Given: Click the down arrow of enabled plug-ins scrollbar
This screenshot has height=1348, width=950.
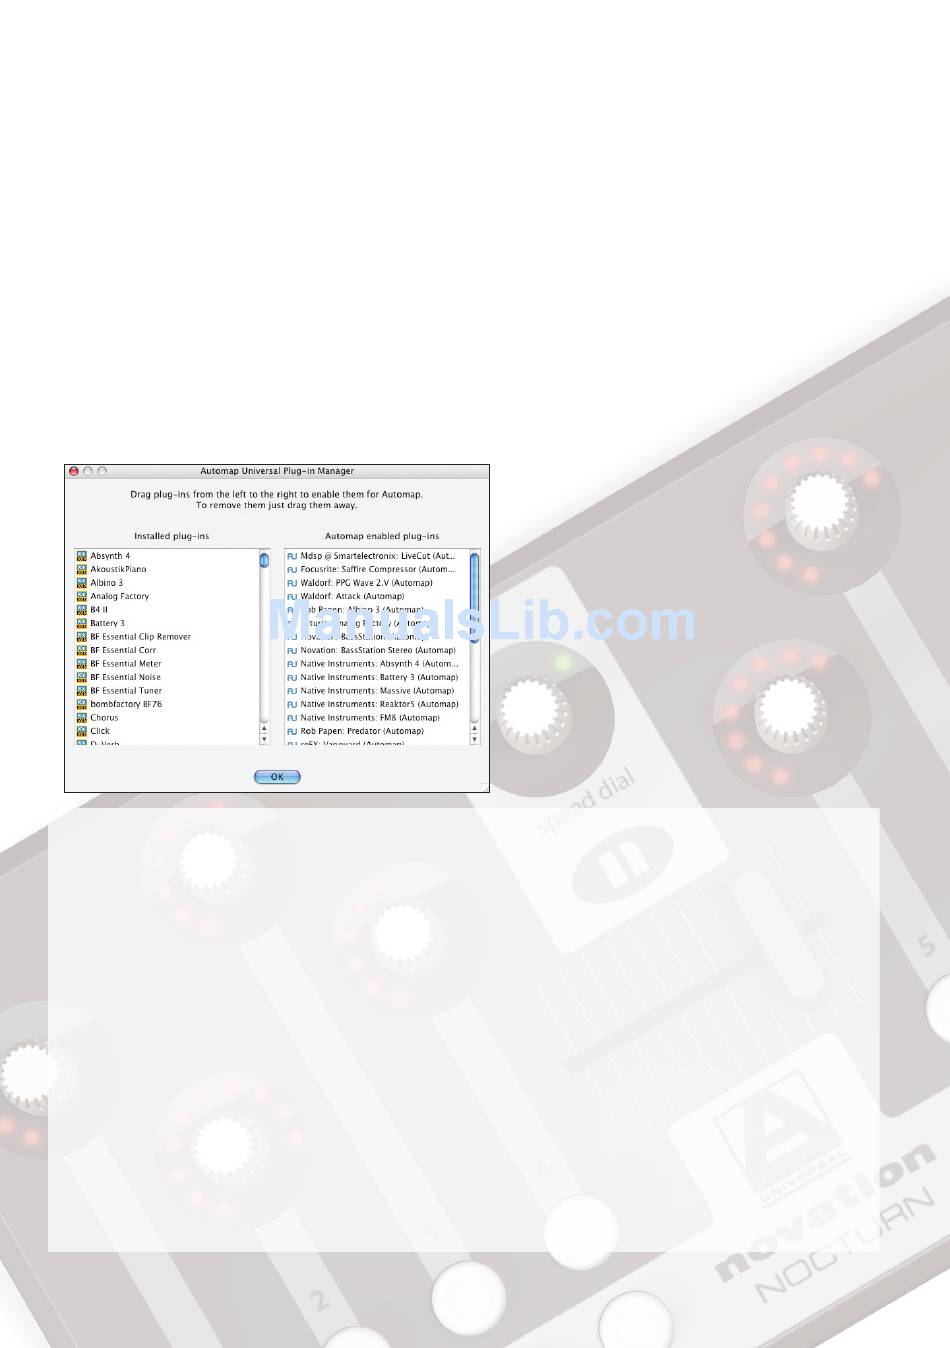Looking at the screenshot, I should [x=475, y=739].
